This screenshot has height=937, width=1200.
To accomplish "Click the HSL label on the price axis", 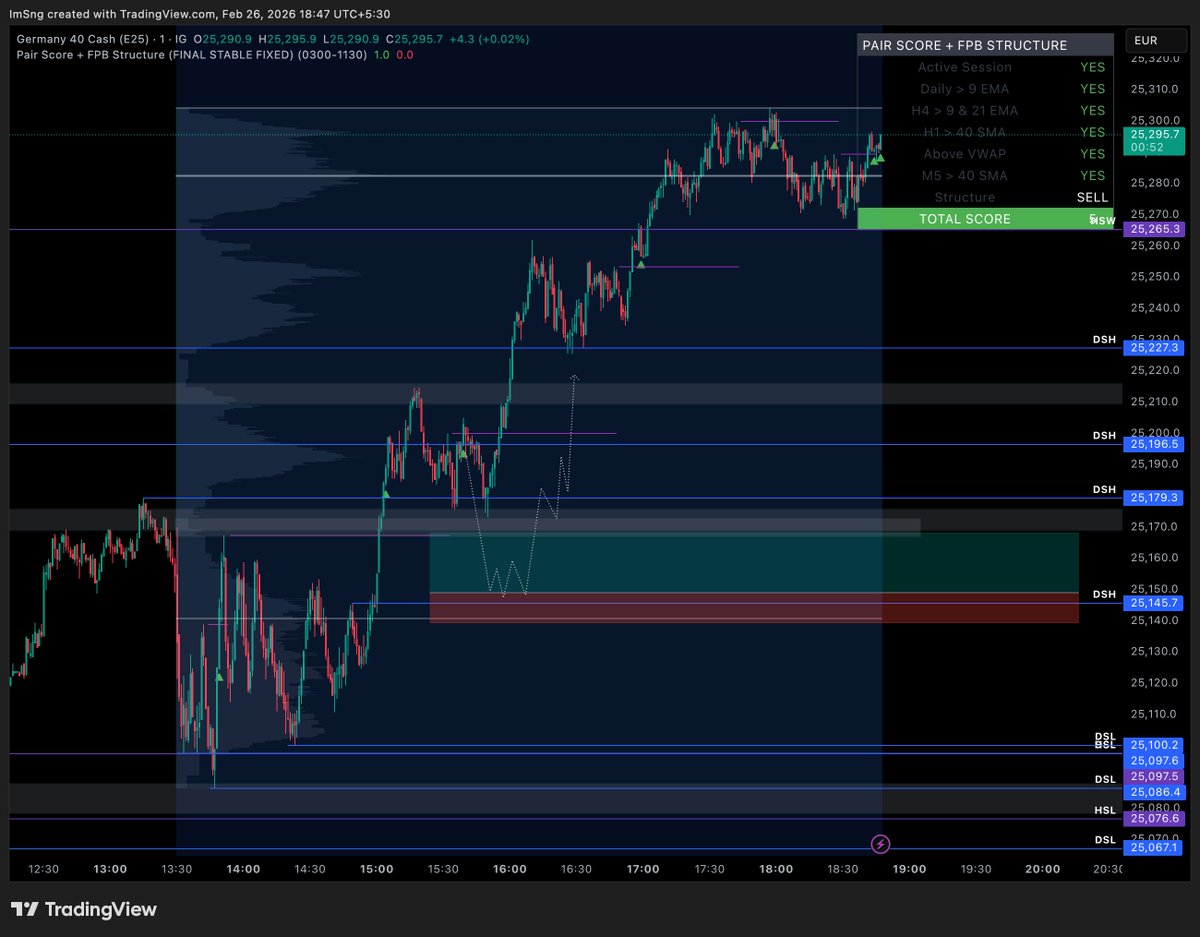I will tap(1103, 810).
